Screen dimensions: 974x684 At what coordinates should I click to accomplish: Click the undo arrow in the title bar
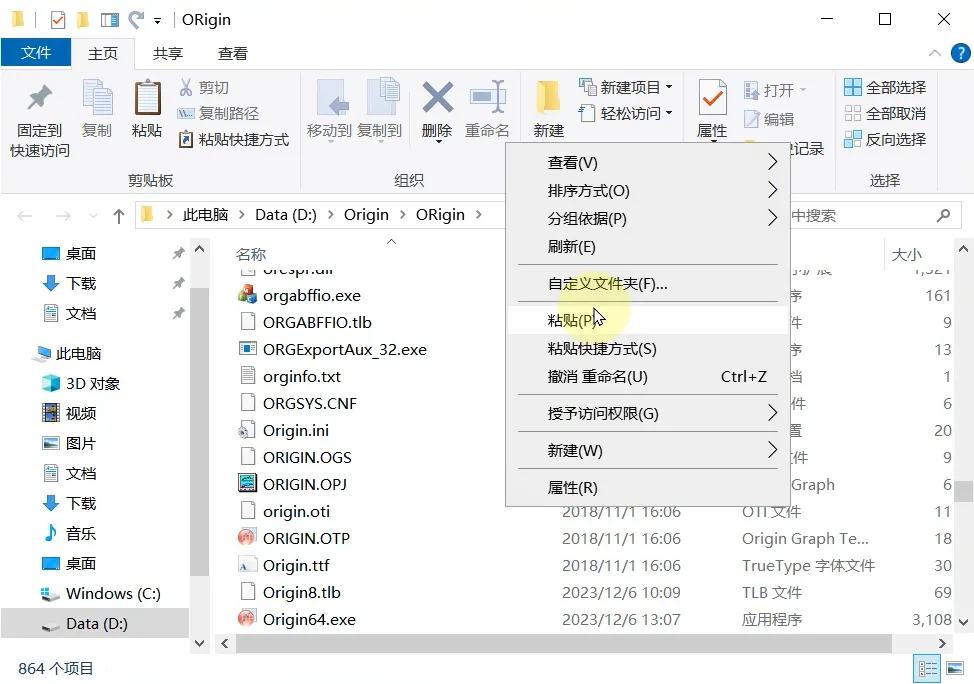point(136,20)
